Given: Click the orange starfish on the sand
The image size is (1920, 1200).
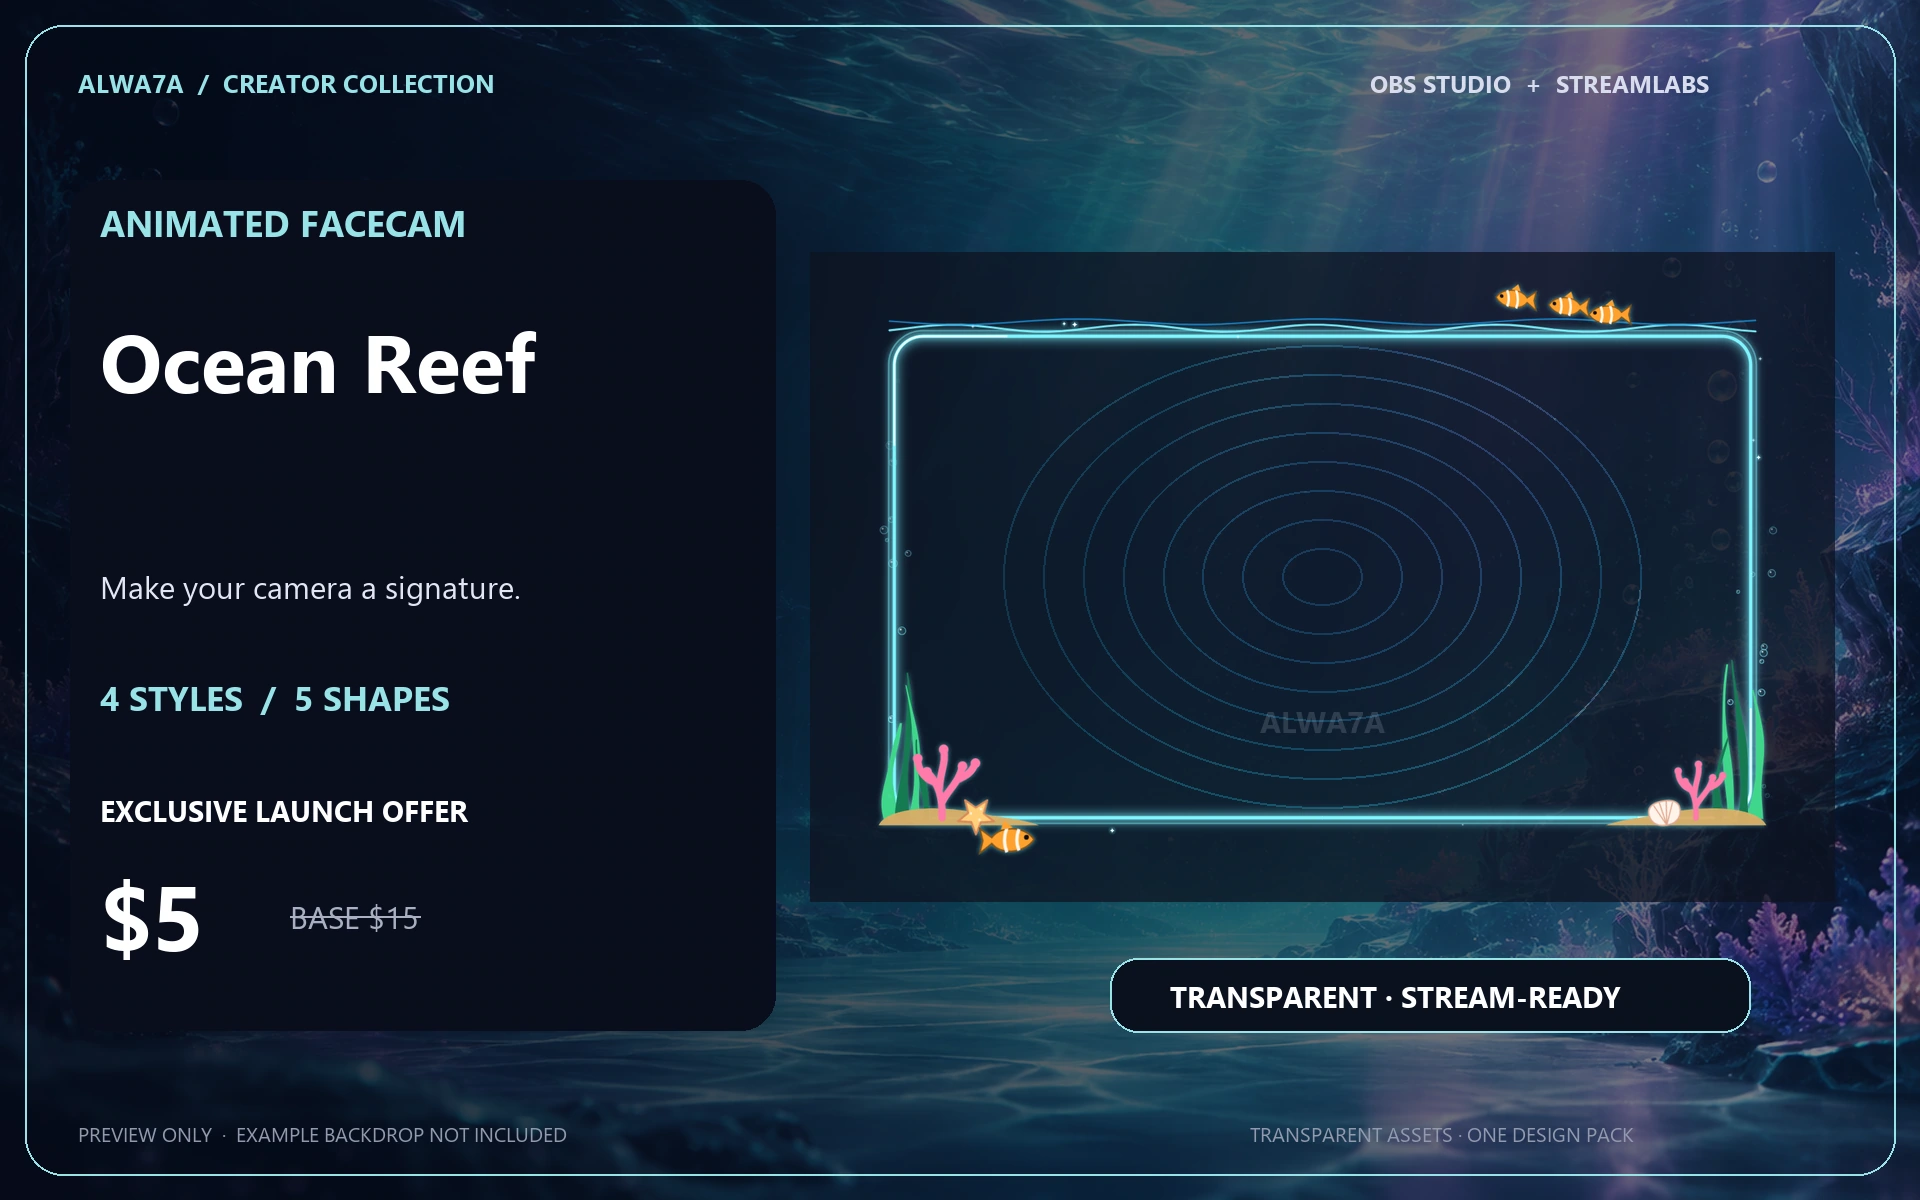Looking at the screenshot, I should 975,814.
